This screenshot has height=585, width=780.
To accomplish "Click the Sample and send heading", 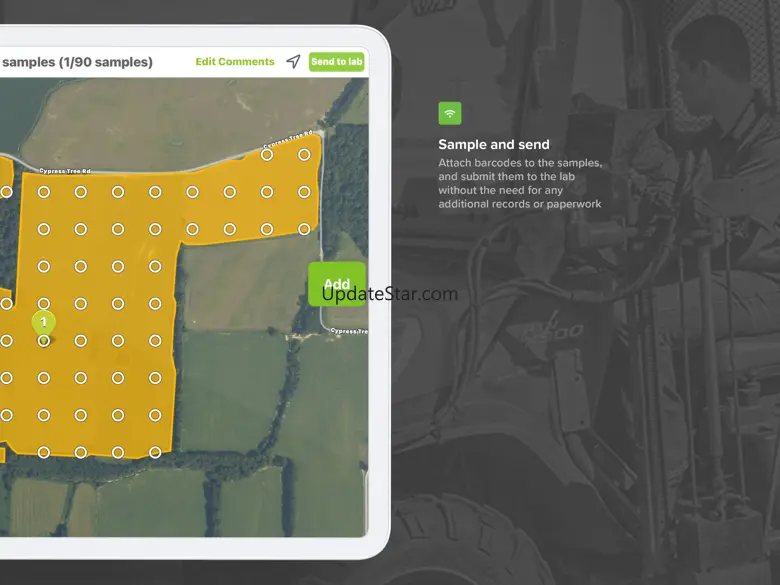I will click(x=494, y=145).
